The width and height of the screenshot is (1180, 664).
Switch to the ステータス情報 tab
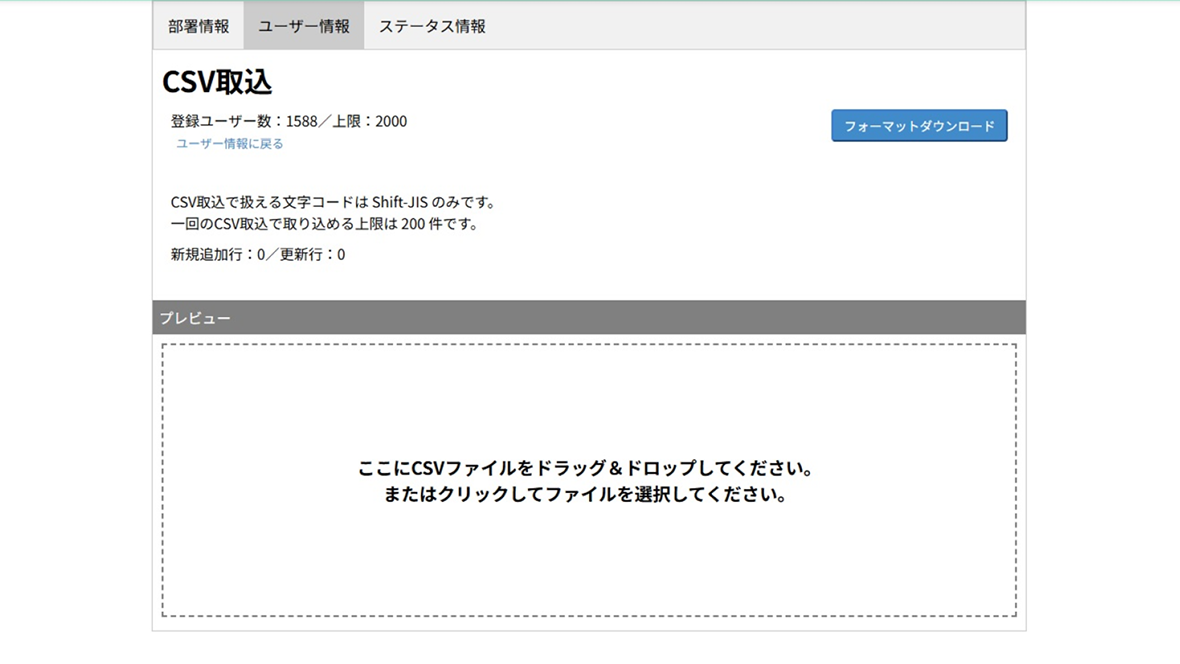432,26
